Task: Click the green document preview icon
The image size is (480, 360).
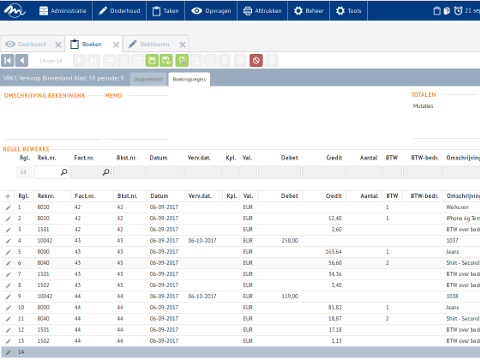Action: point(182,61)
